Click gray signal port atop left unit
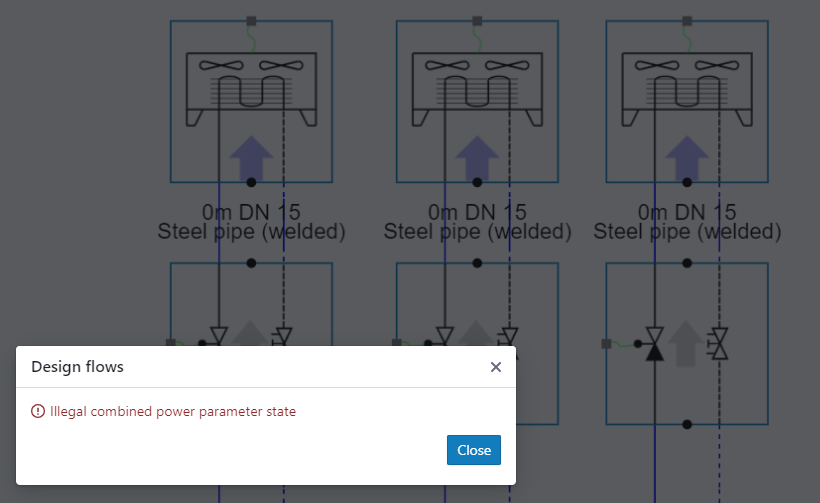Screen dimensions: 820x503 pos(251,20)
